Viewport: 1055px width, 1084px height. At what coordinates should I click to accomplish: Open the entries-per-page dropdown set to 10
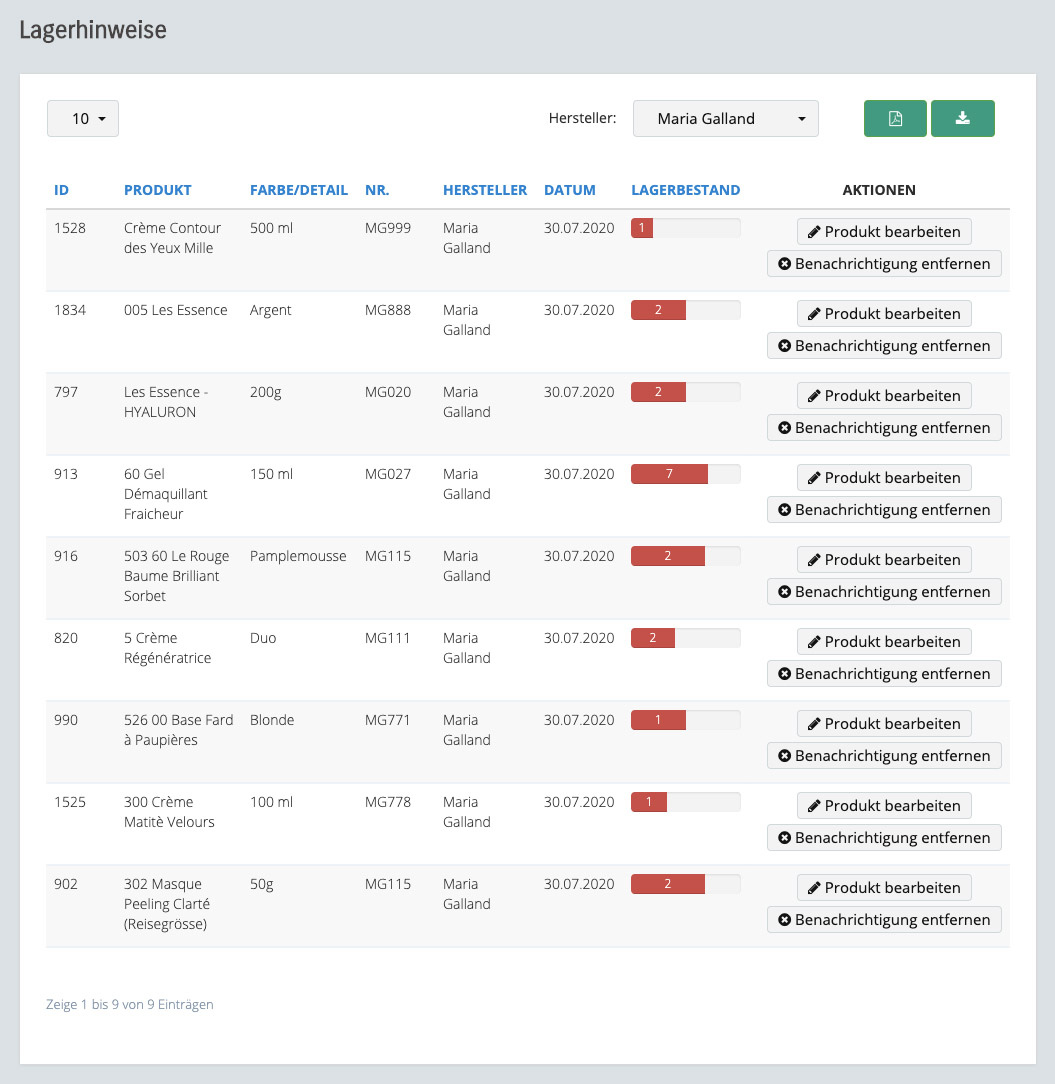click(83, 118)
